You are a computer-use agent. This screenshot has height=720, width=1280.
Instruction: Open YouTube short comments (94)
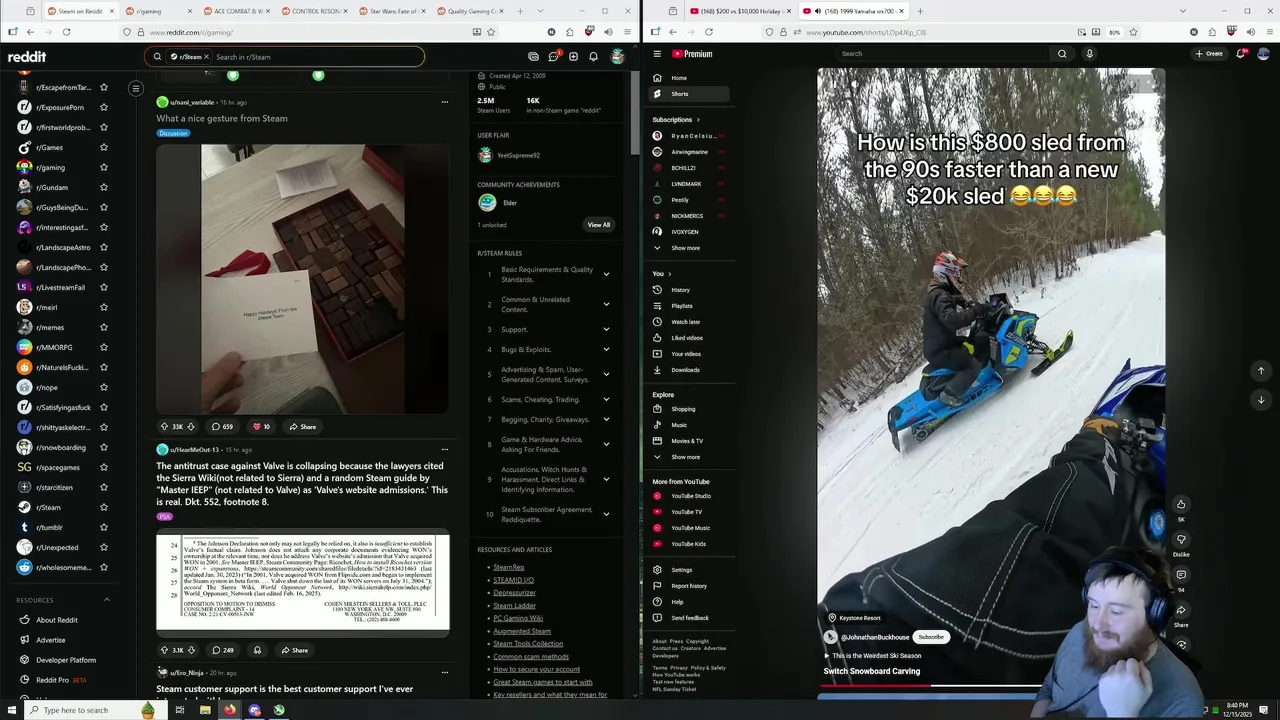[x=1181, y=575]
